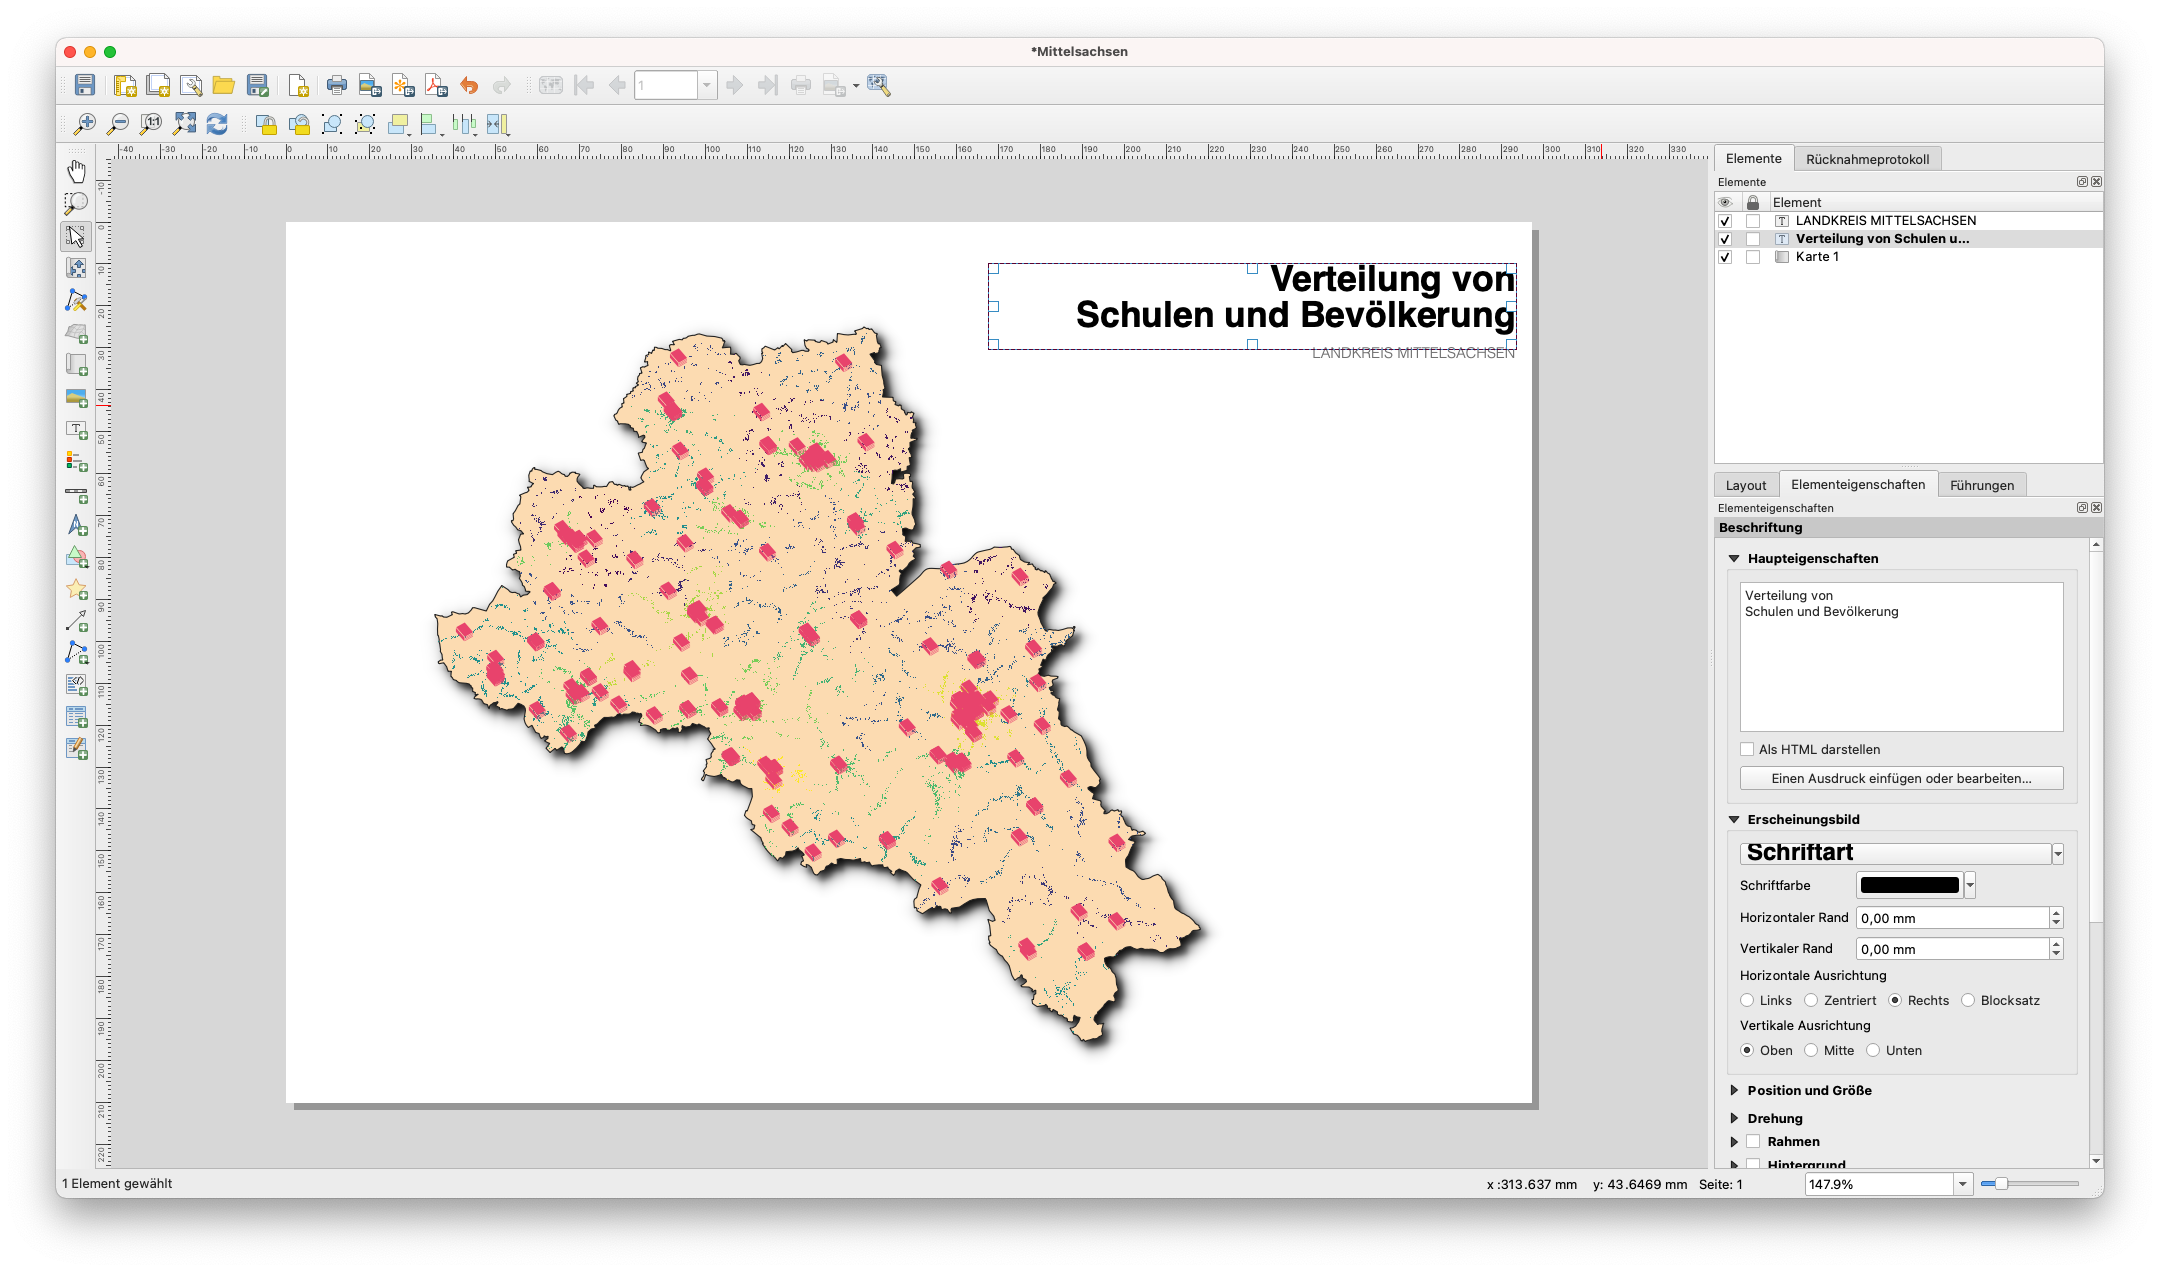The image size is (2160, 1272).
Task: Expand the Drehung section
Action: (1734, 1118)
